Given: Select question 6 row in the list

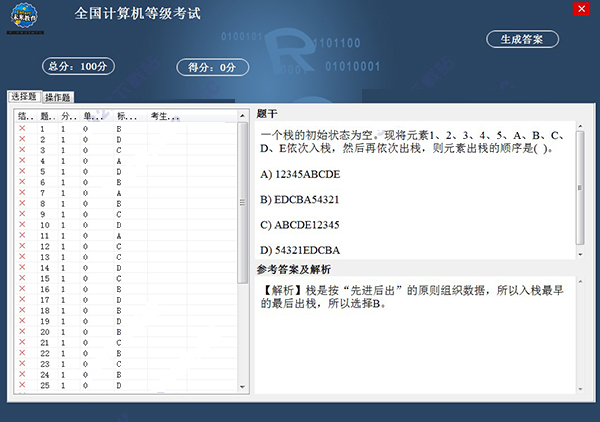Looking at the screenshot, I should (126, 182).
